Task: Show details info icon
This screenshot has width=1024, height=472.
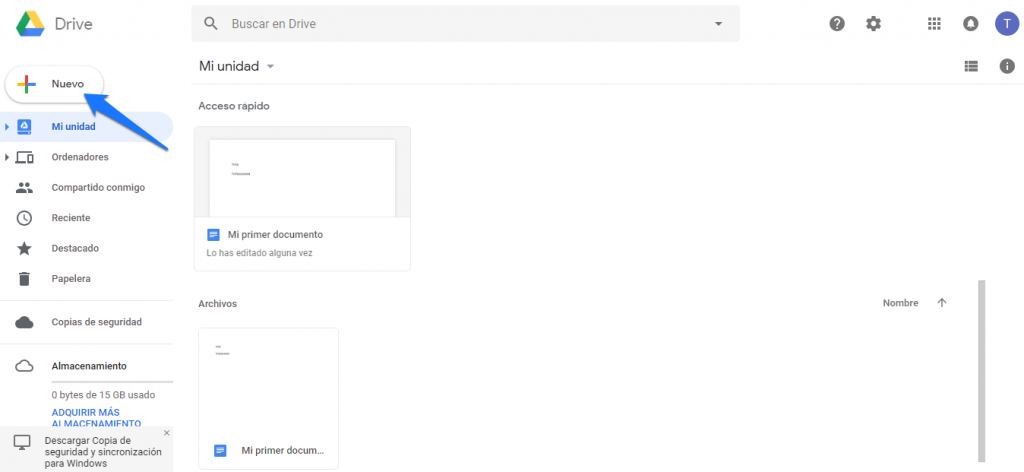Action: click(x=1007, y=66)
